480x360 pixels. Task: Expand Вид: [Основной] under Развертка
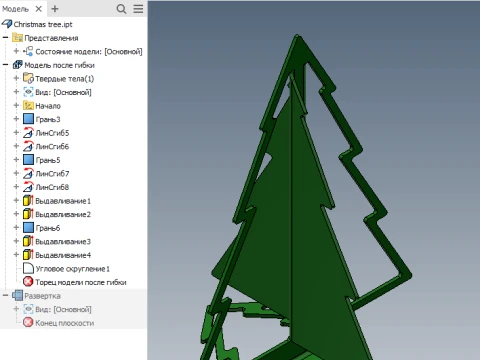(16, 309)
